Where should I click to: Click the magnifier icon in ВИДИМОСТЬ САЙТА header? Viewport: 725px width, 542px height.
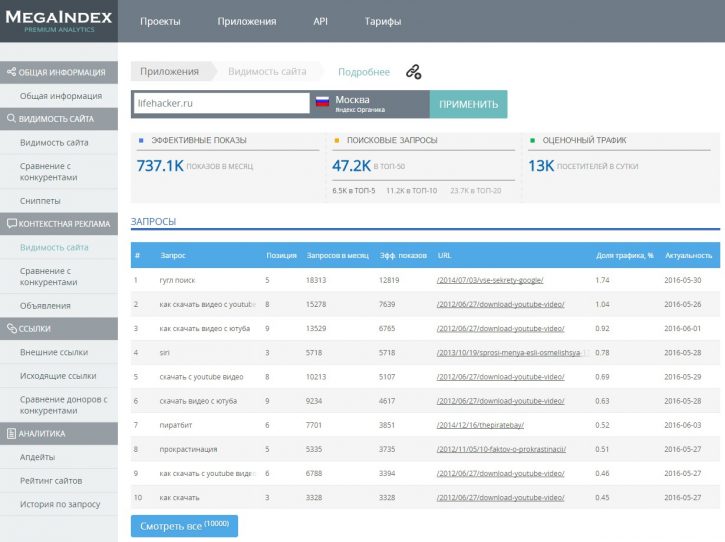pyautogui.click(x=12, y=118)
